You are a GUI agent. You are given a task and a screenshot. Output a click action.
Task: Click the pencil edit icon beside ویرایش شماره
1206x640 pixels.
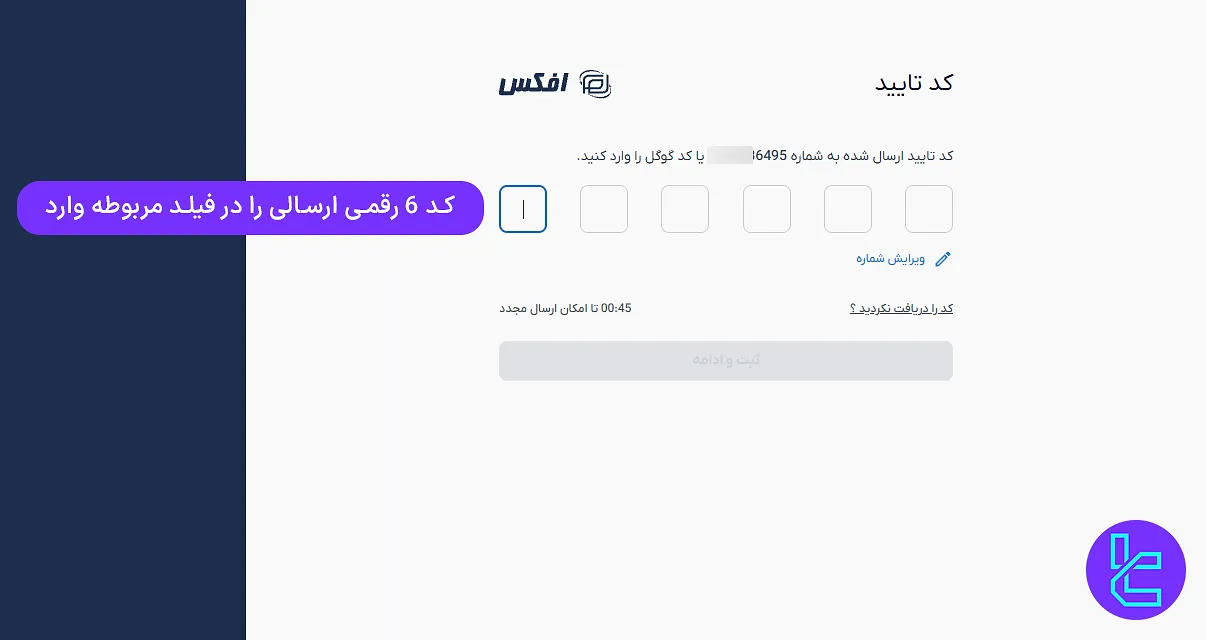coord(942,258)
